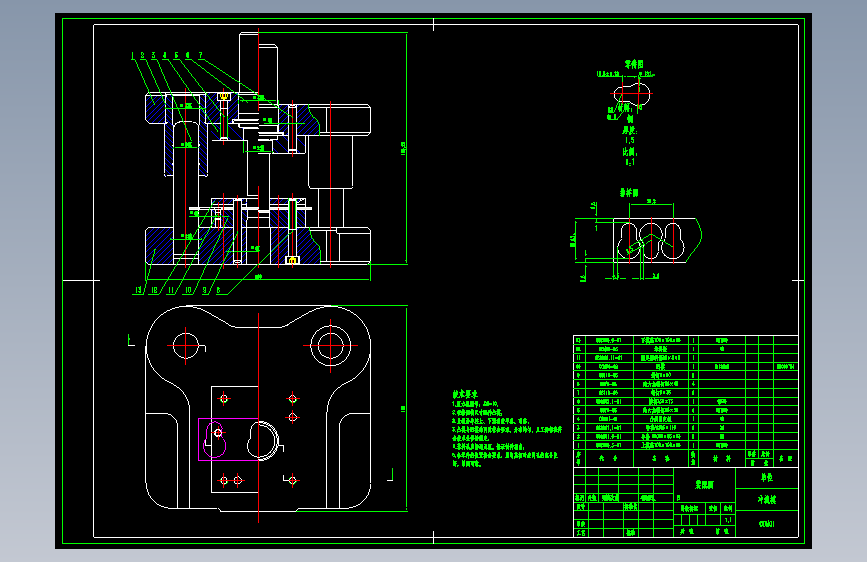The height and width of the screenshot is (562, 867).
Task: Select the 厚度 thickness label
Action: [630, 131]
